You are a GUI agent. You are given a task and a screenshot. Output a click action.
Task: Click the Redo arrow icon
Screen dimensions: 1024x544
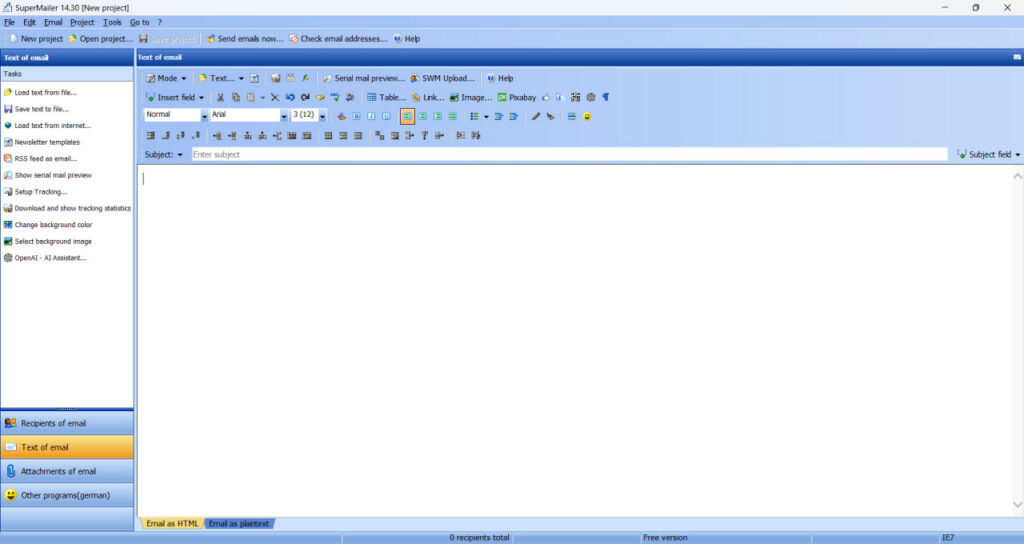coord(305,97)
